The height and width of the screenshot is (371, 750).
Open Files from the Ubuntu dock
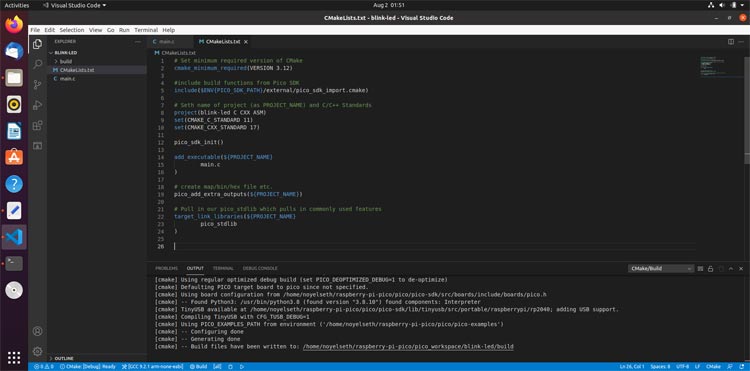pos(14,77)
